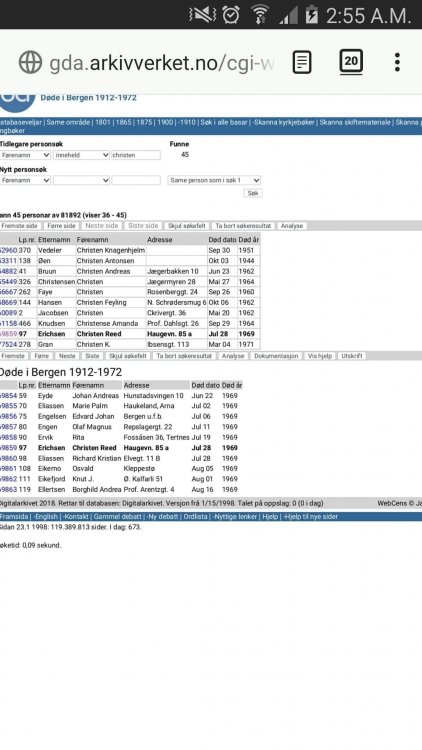Open the browser three-dot menu
422x750 pixels.
tap(397, 62)
